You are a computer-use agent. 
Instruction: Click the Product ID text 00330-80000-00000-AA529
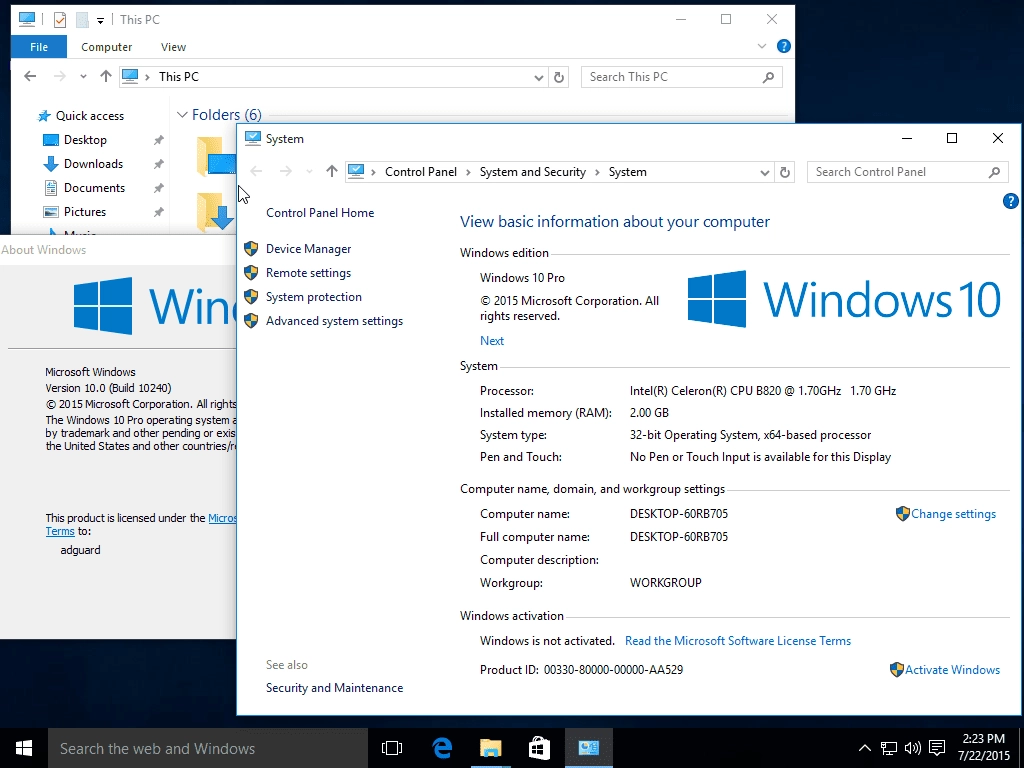tap(613, 670)
